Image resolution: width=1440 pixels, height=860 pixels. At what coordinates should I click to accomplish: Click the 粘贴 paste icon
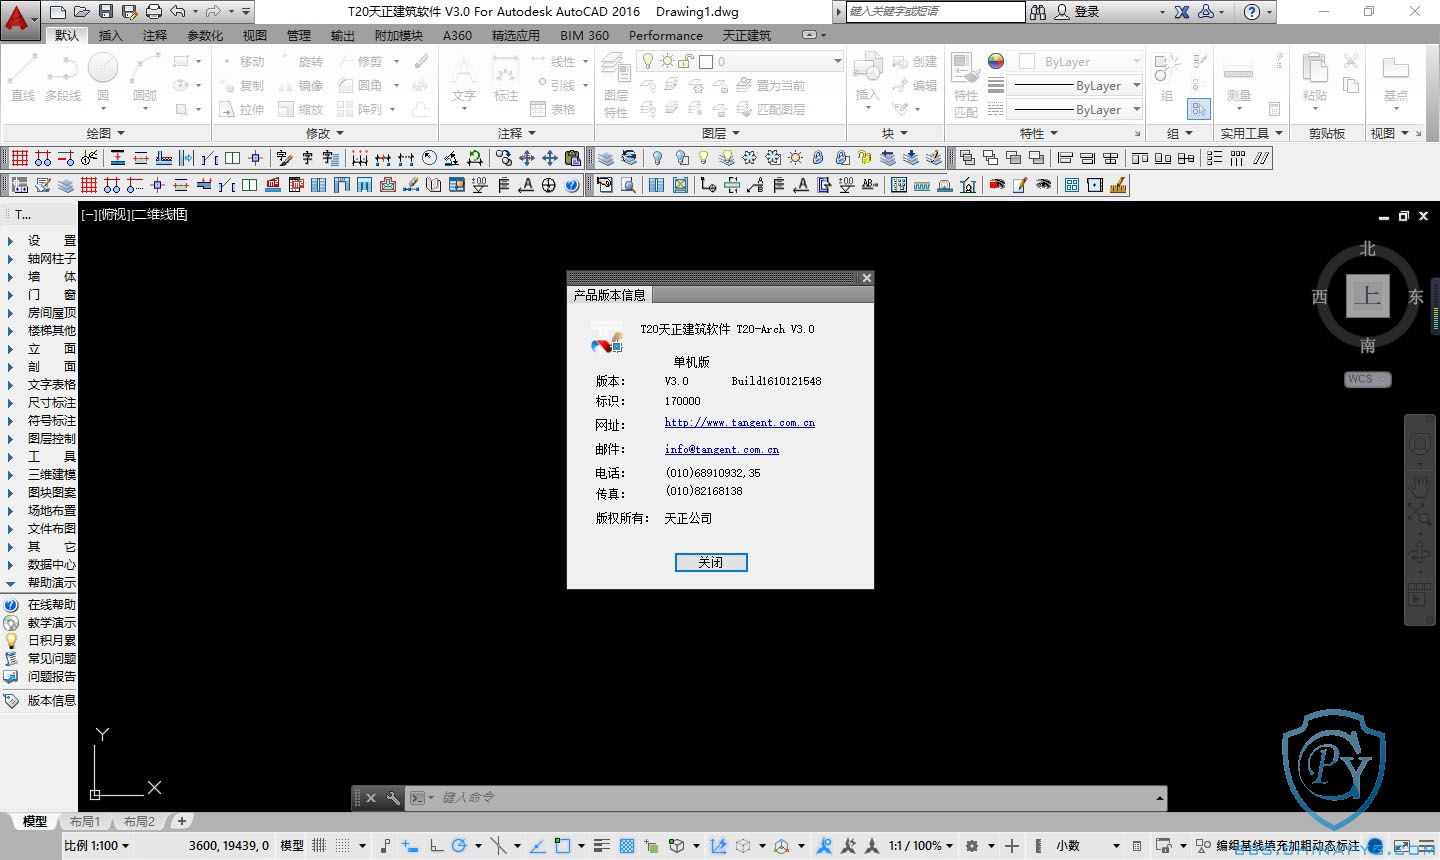(x=1315, y=78)
